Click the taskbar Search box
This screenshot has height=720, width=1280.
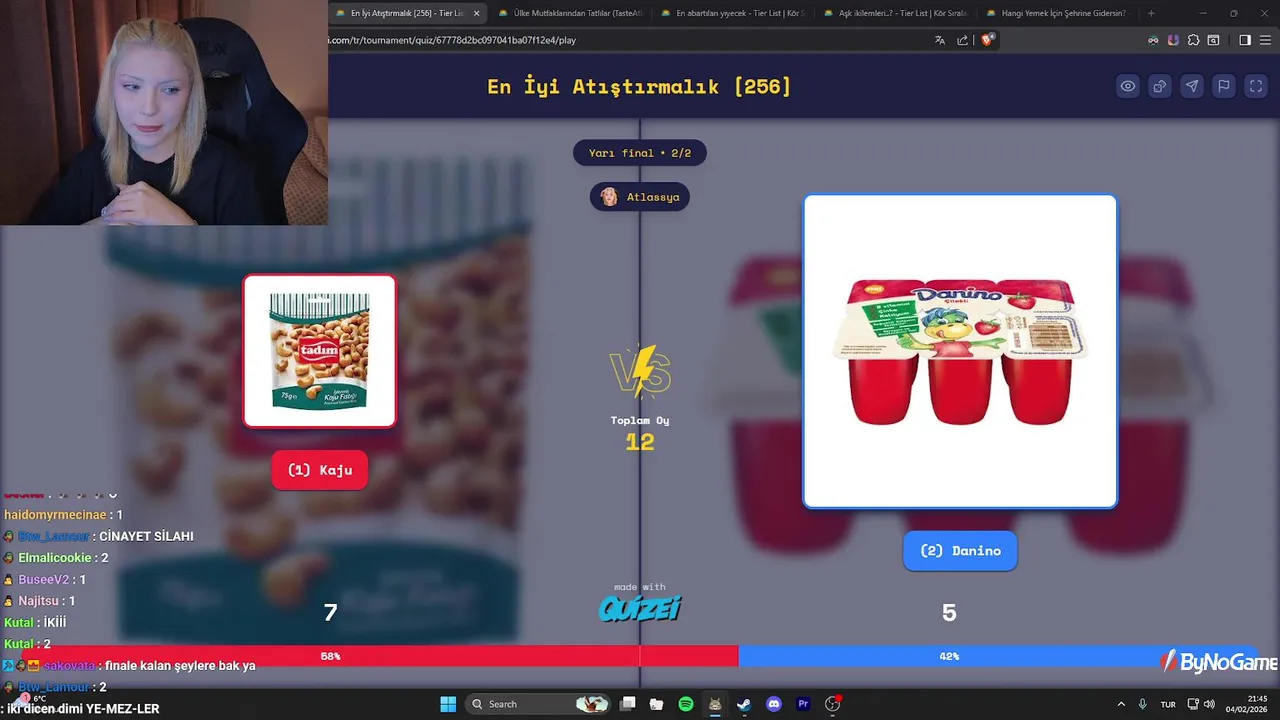pos(540,704)
